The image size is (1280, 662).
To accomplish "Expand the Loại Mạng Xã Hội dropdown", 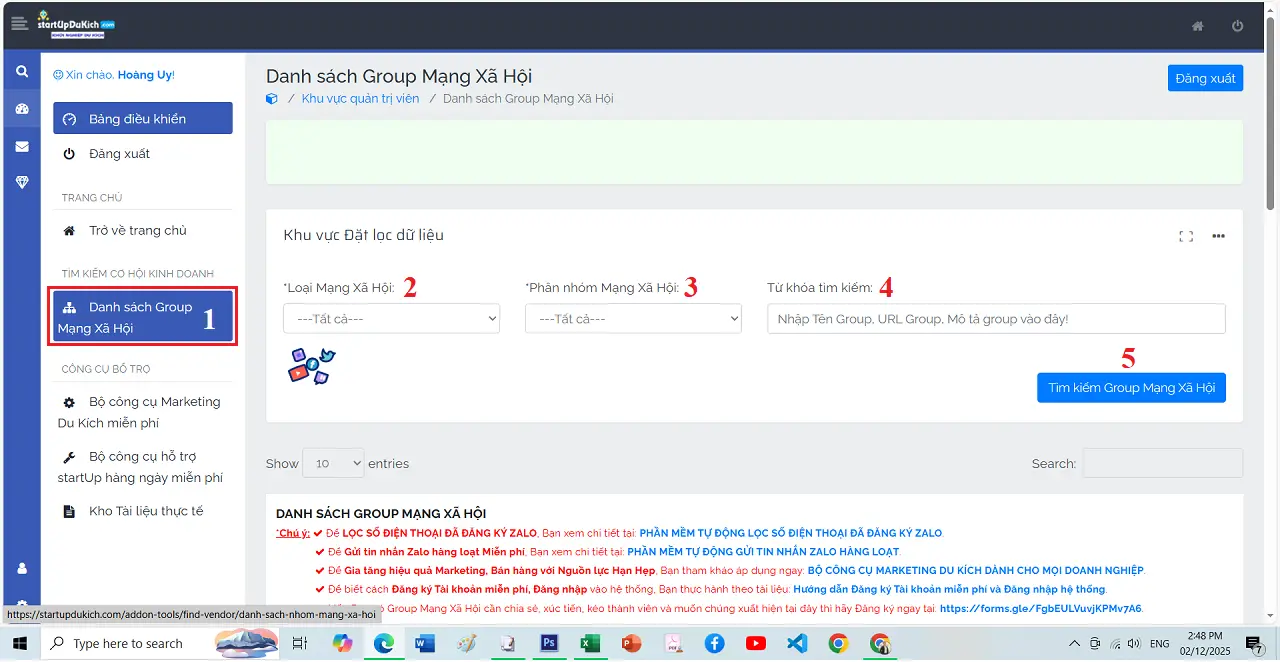I will point(391,319).
